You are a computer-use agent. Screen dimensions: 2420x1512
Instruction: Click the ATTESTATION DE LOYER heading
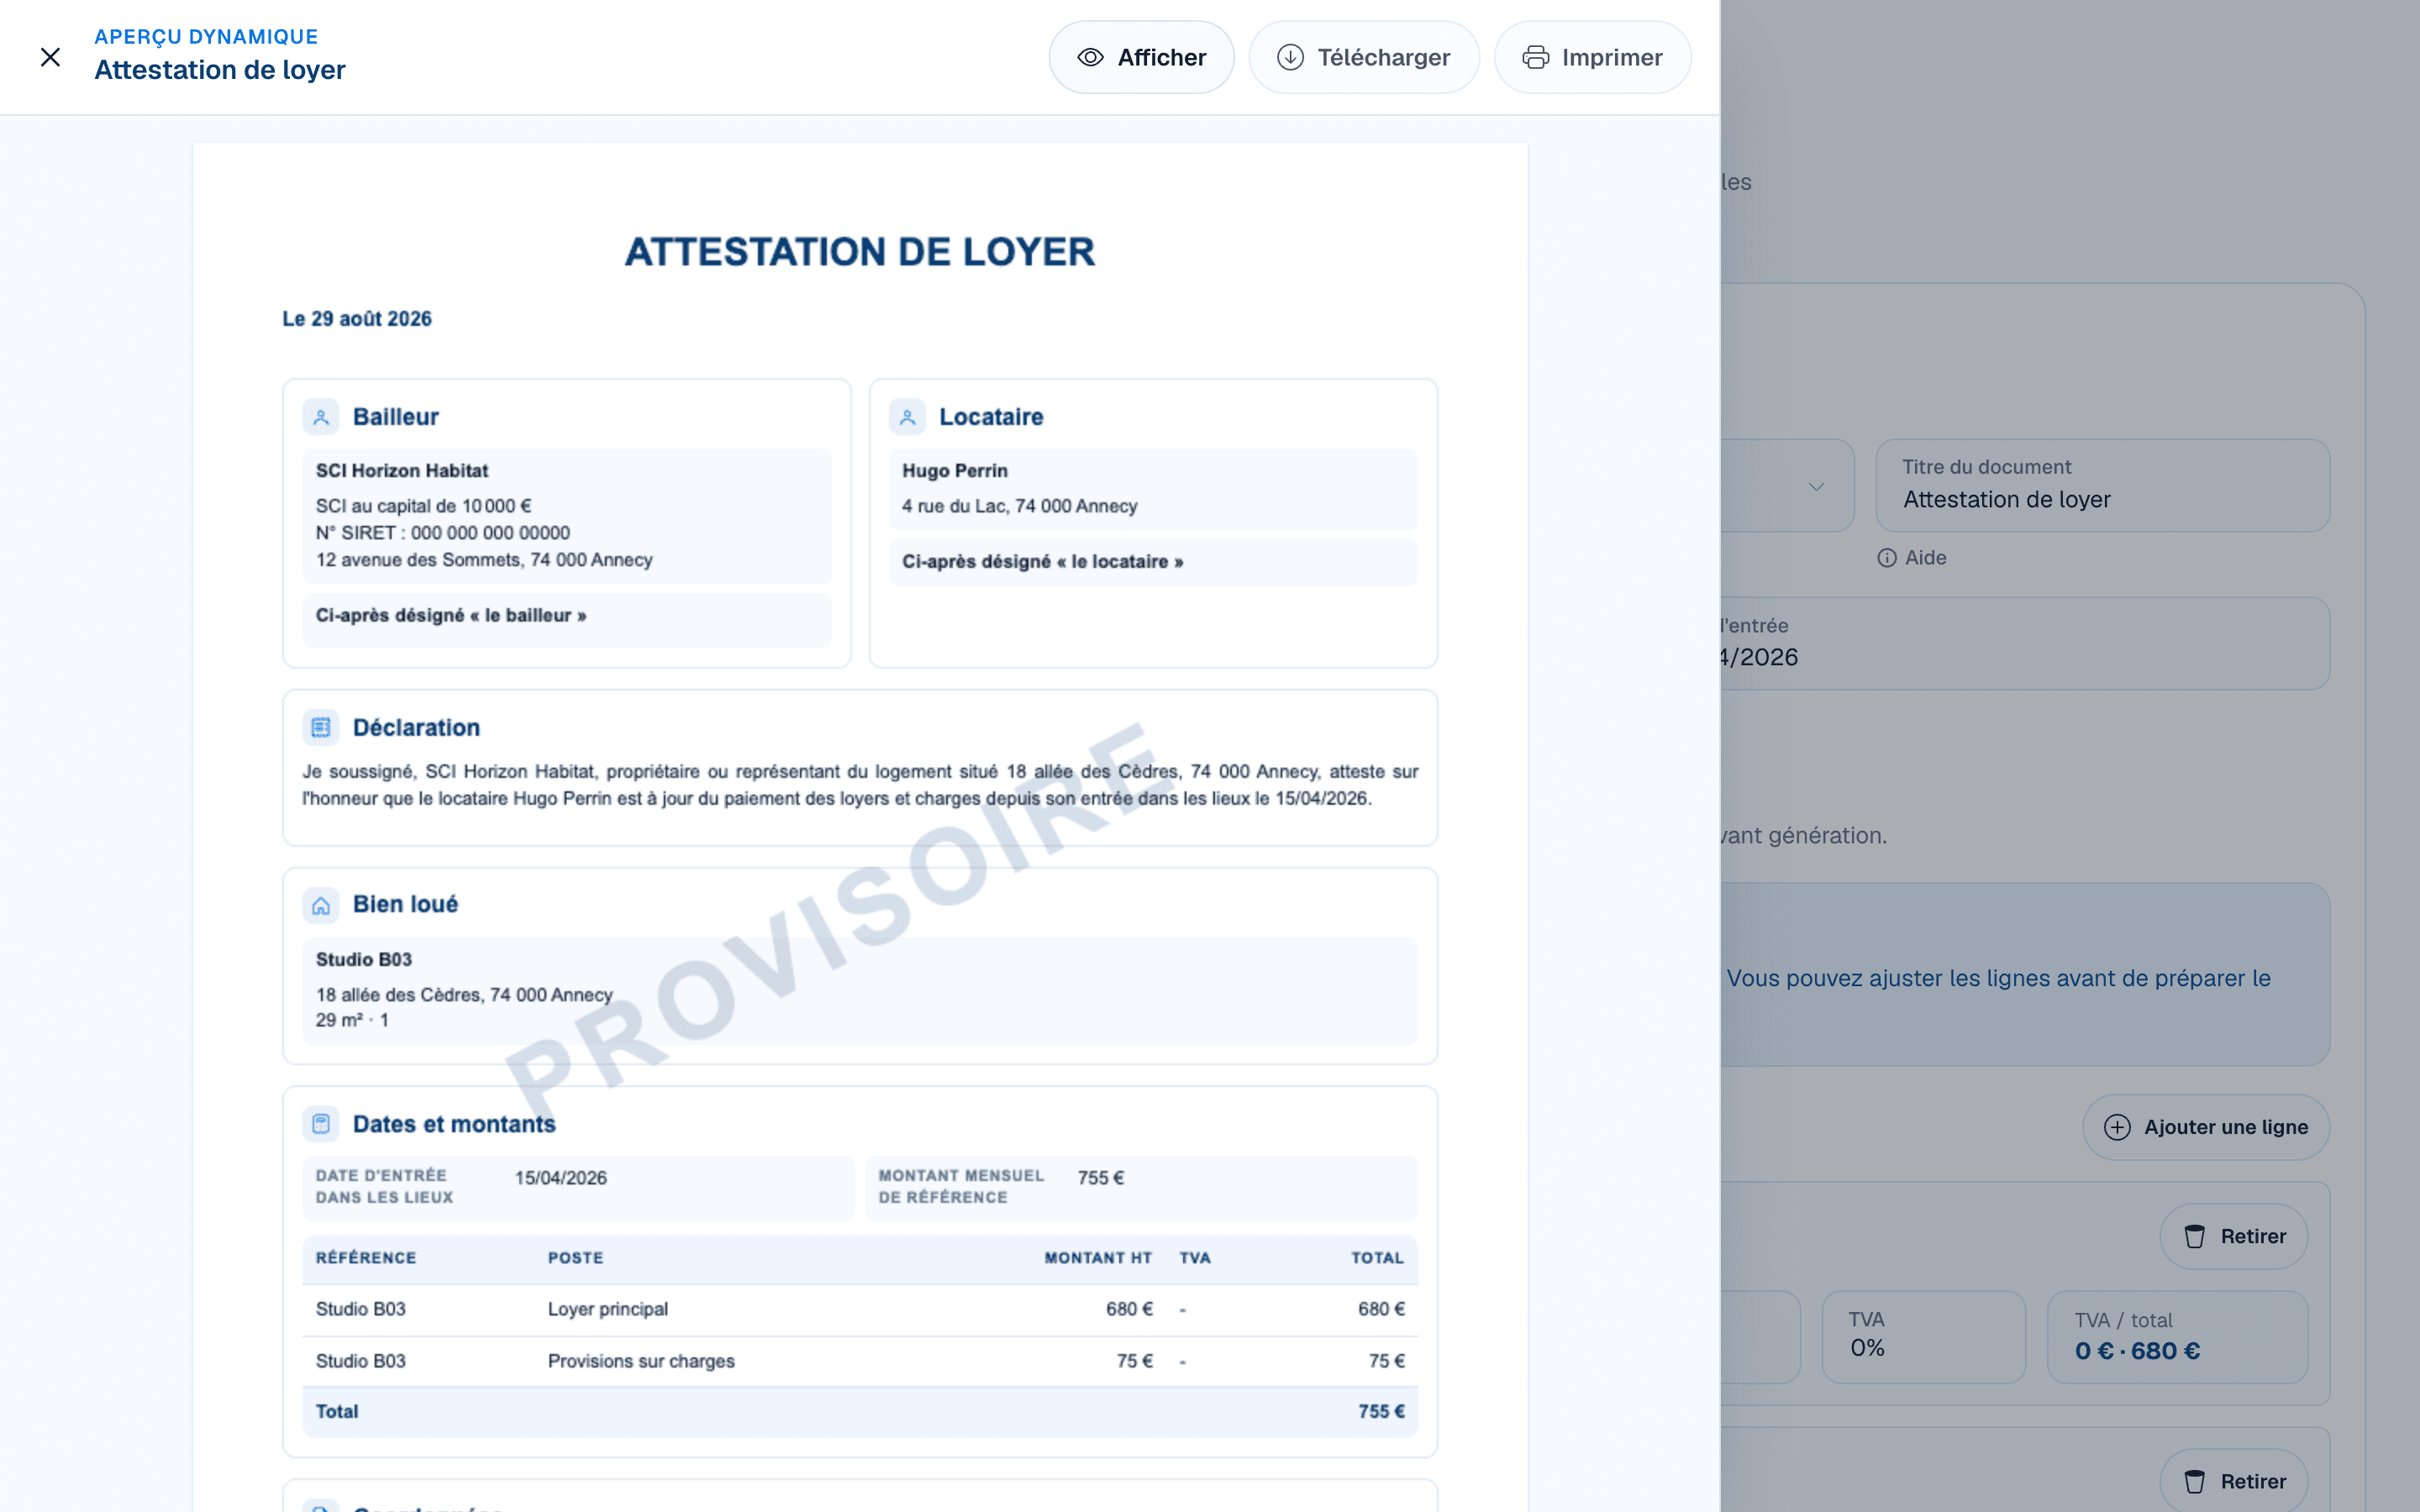[860, 252]
